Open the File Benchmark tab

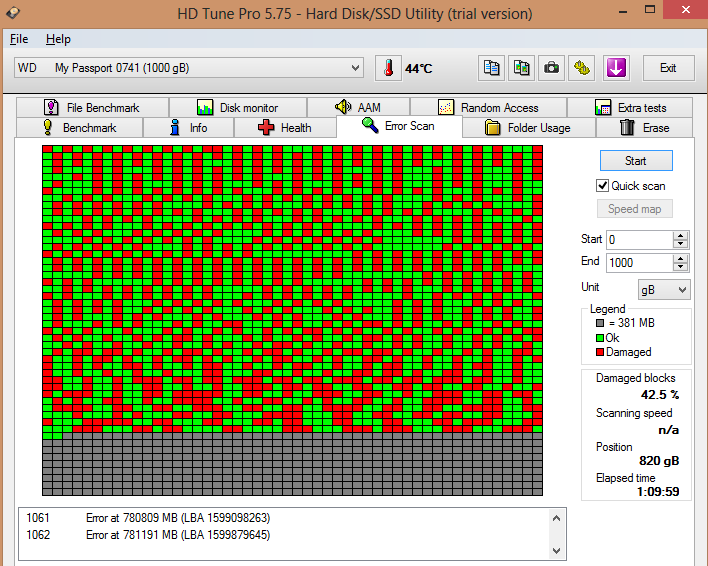point(92,107)
